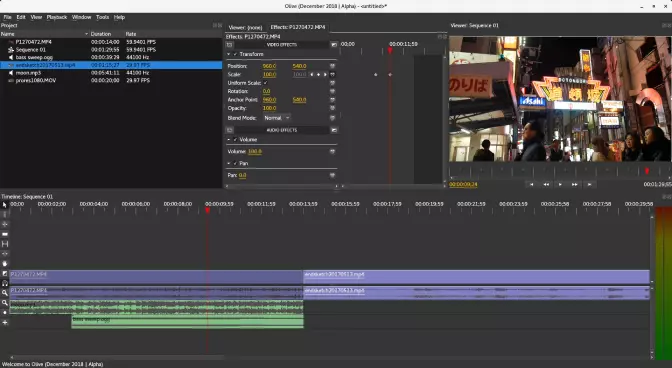Enable keyframing stopwatch for Anchor Point

(x=332, y=100)
